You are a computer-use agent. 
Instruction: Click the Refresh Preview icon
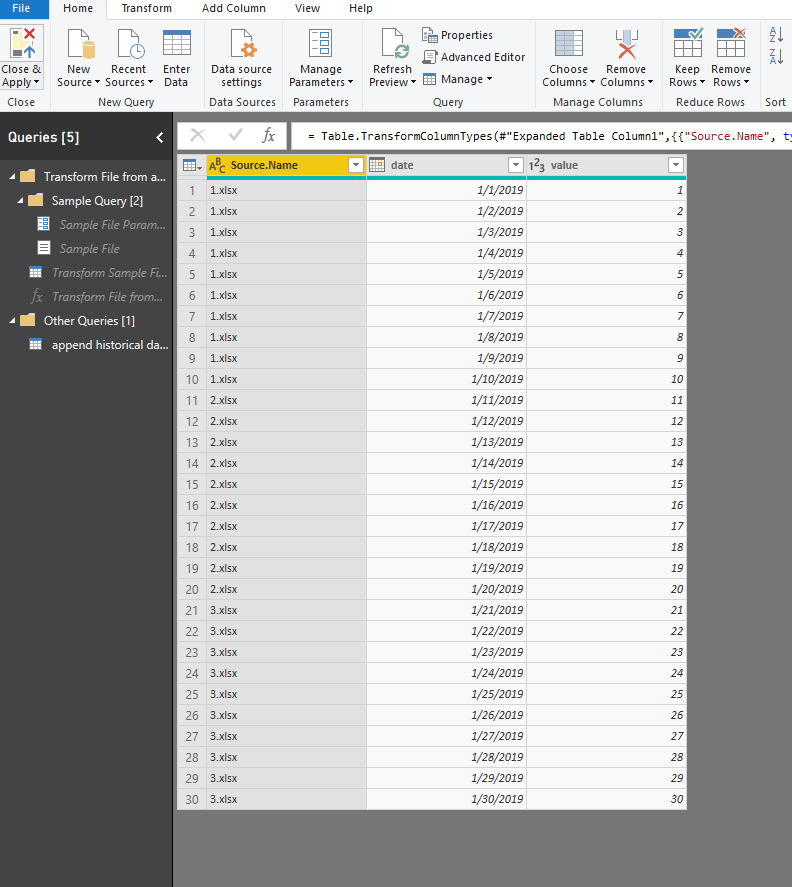coord(395,44)
